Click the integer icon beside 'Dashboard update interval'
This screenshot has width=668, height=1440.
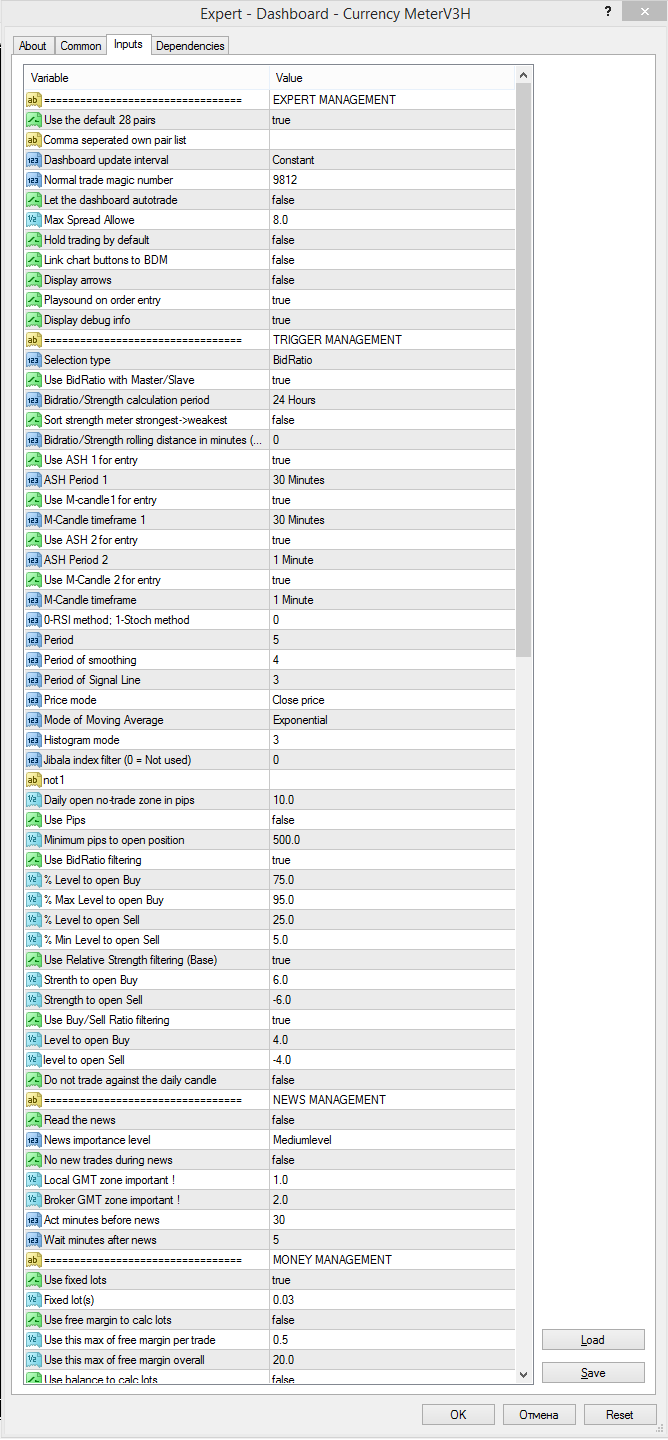pyautogui.click(x=33, y=160)
